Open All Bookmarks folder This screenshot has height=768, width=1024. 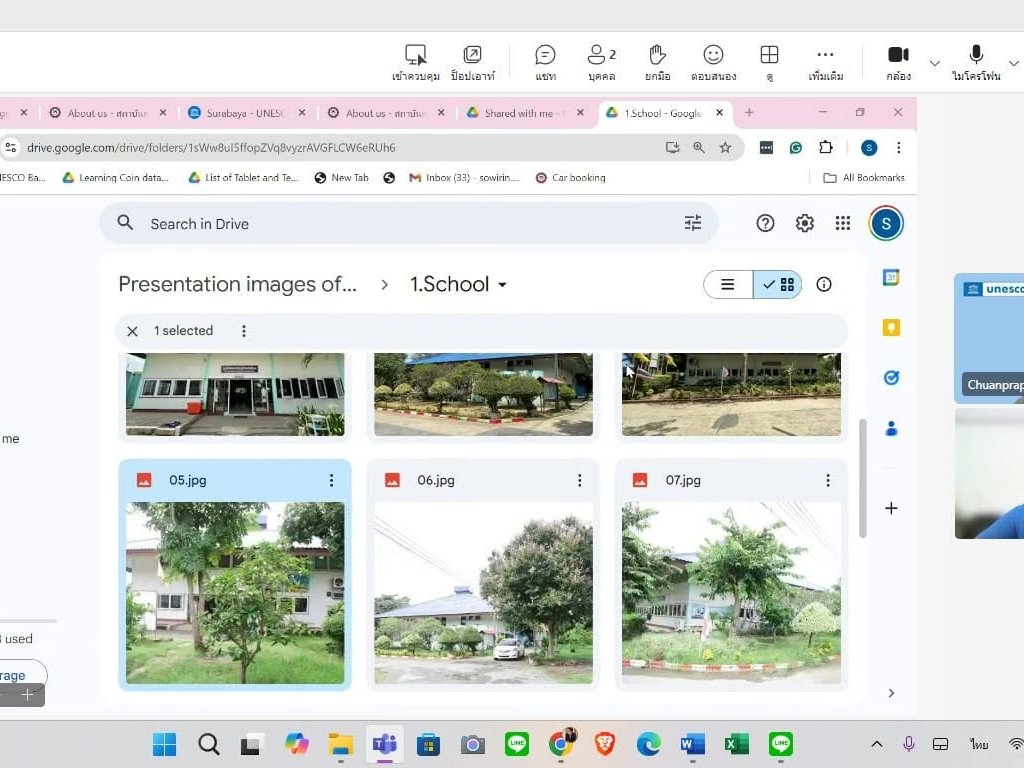pyautogui.click(x=864, y=178)
